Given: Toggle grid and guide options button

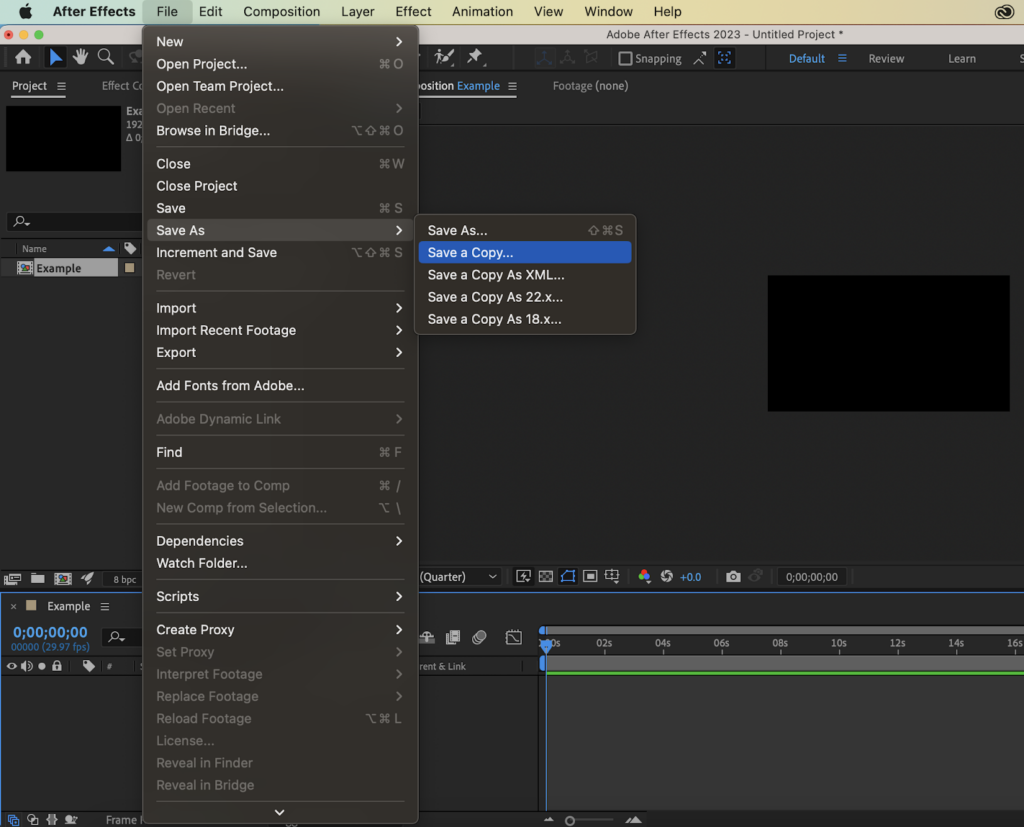Looking at the screenshot, I should [x=612, y=576].
